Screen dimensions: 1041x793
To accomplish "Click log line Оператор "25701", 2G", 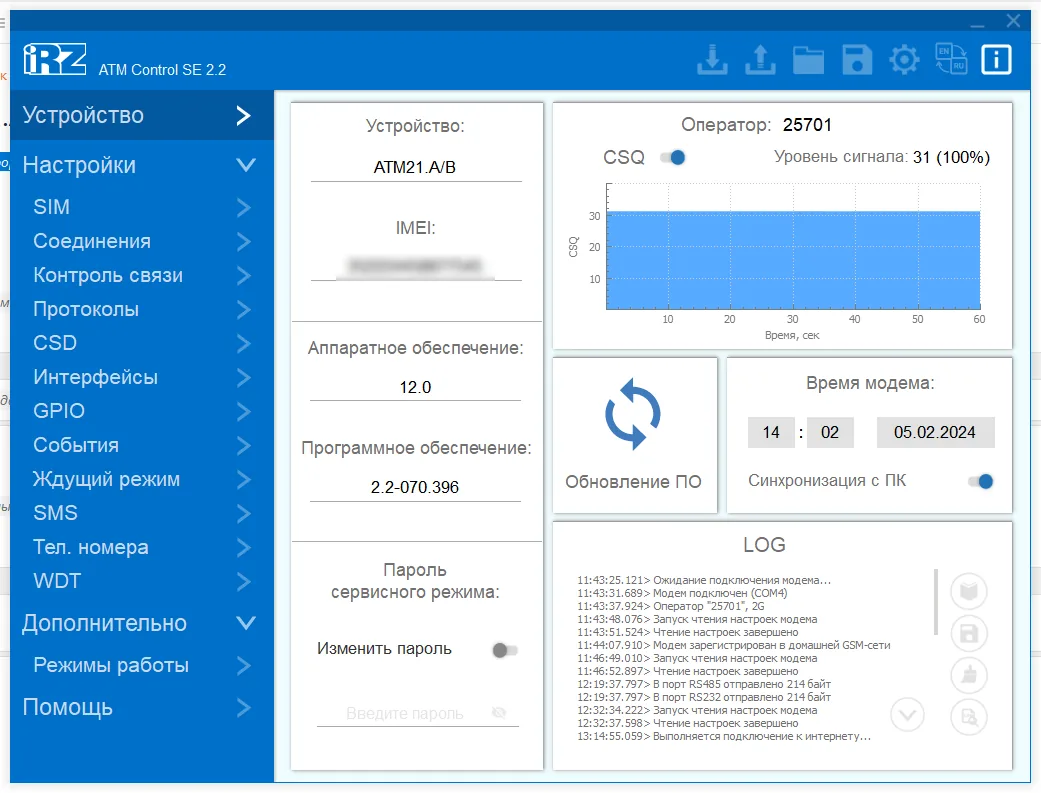I will pos(671,606).
